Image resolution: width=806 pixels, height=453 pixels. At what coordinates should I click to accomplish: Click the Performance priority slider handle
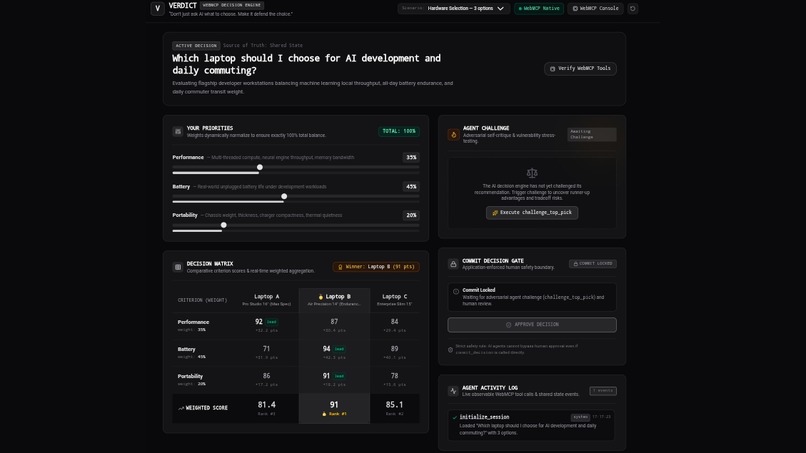tap(260, 167)
